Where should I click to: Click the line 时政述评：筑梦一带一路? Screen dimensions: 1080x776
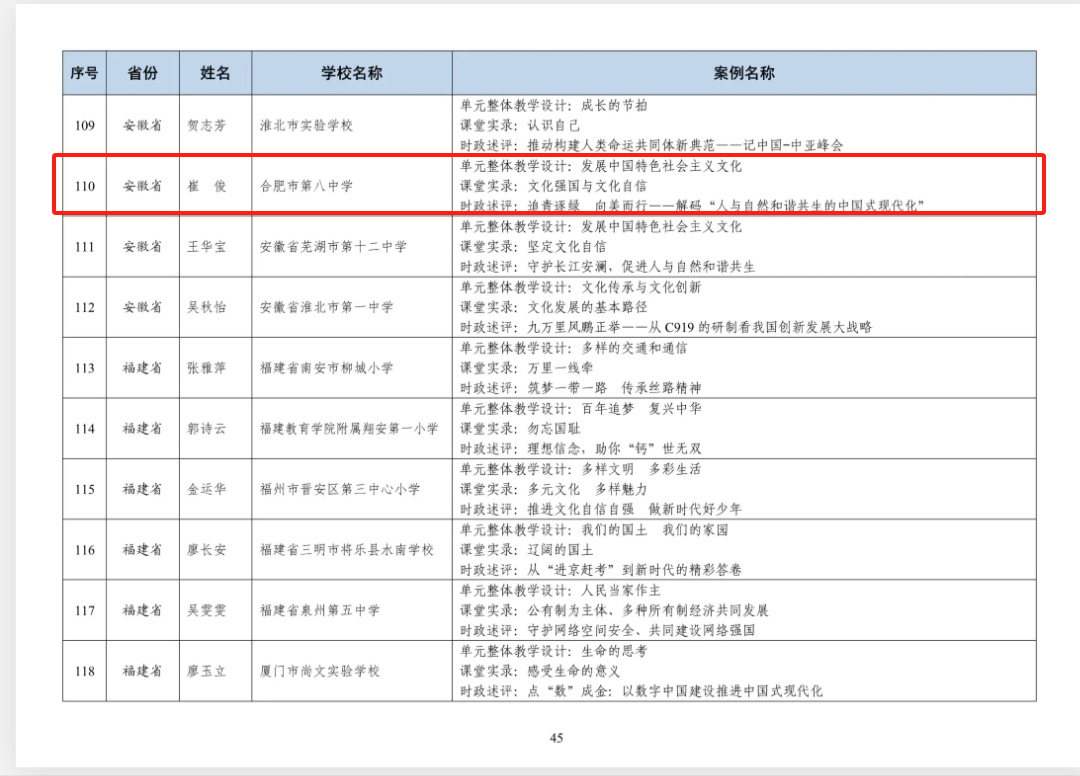point(581,388)
